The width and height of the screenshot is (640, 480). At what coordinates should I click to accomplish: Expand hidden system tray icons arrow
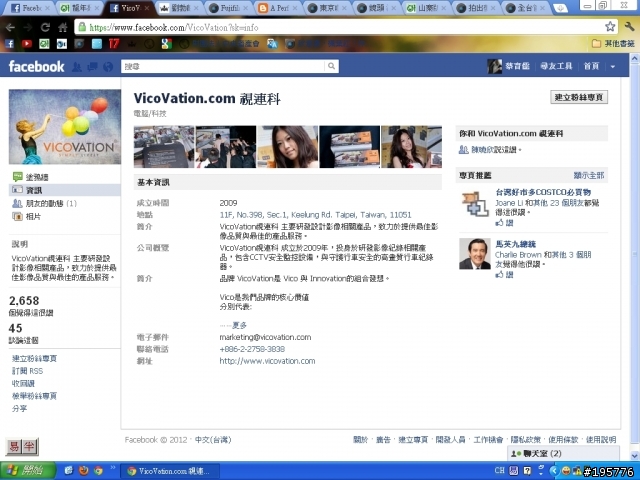coord(554,471)
